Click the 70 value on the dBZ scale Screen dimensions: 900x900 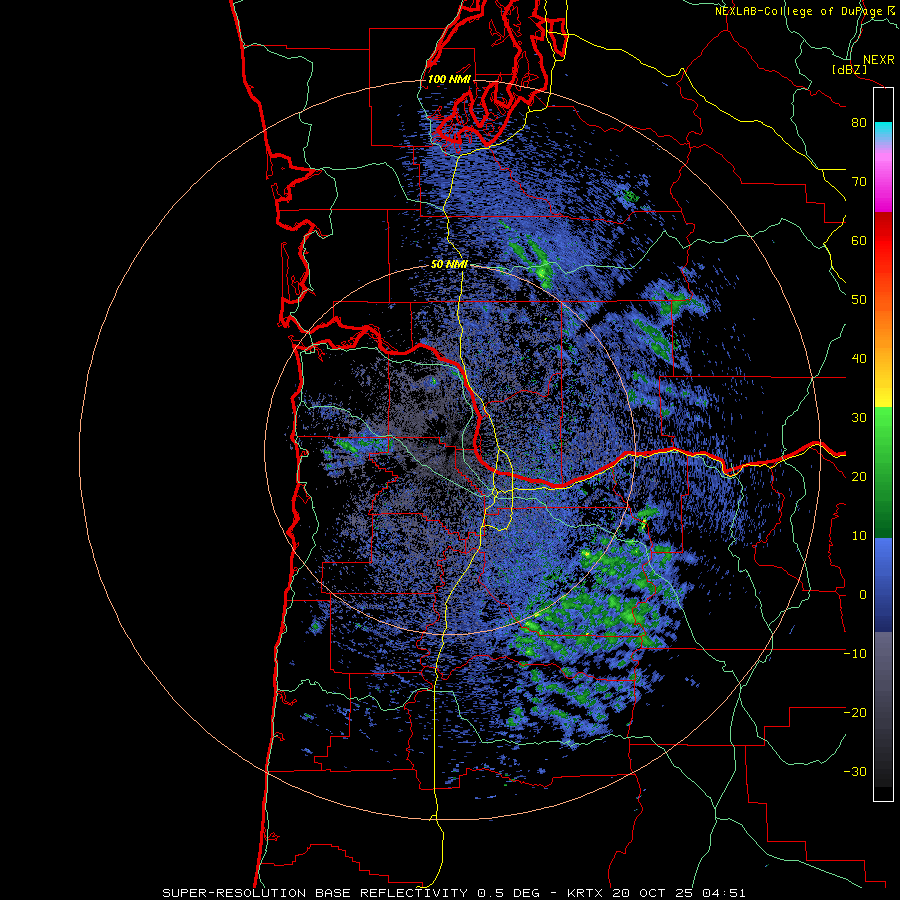coord(859,182)
